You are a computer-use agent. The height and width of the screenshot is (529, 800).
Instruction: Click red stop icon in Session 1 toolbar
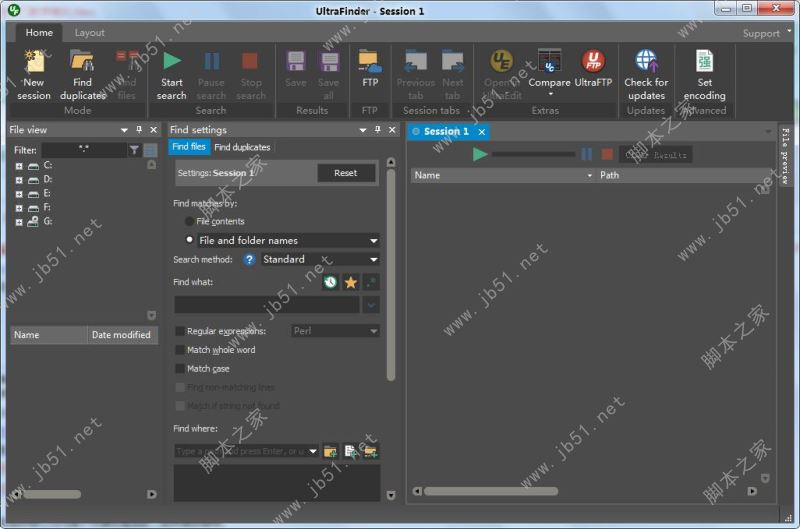[x=607, y=154]
